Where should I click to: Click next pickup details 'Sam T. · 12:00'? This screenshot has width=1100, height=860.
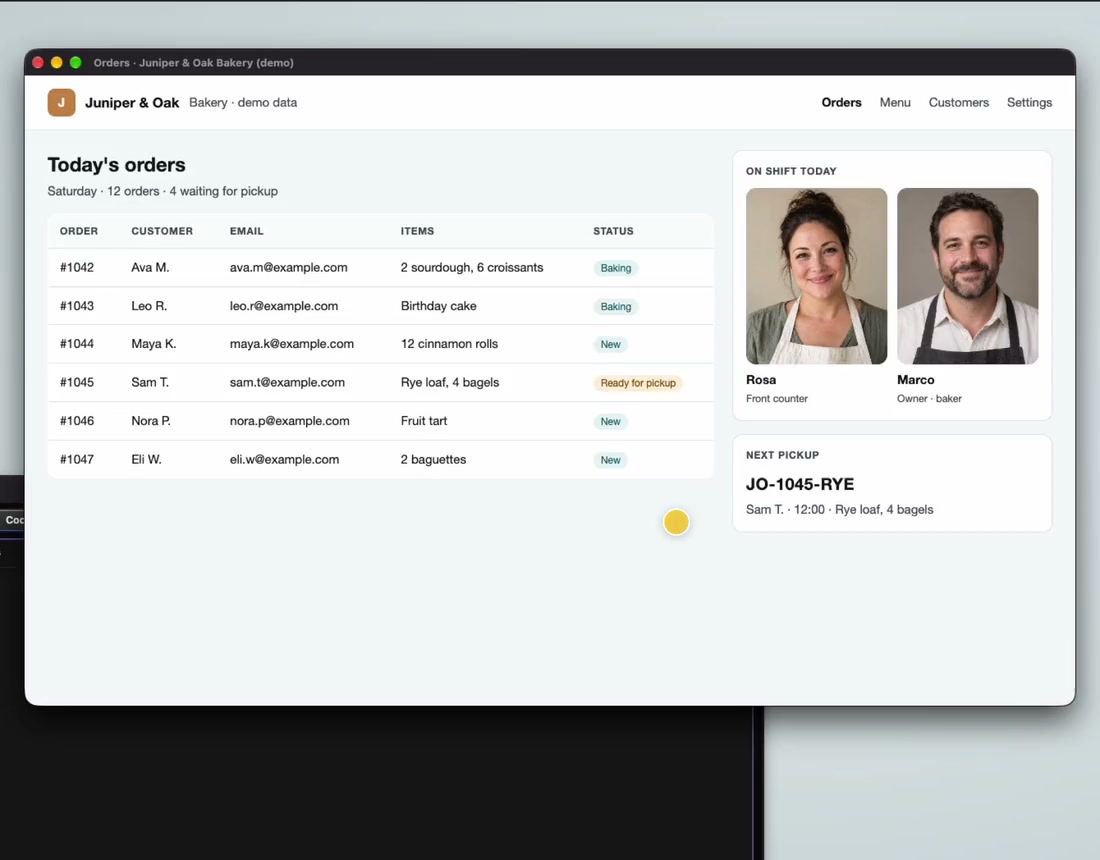pyautogui.click(x=839, y=509)
